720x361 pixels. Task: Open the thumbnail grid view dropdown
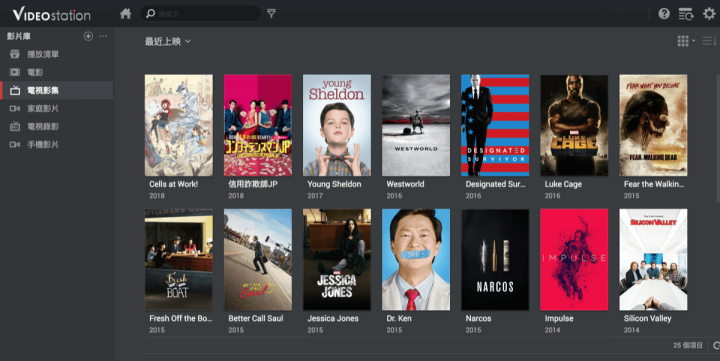pyautogui.click(x=686, y=41)
